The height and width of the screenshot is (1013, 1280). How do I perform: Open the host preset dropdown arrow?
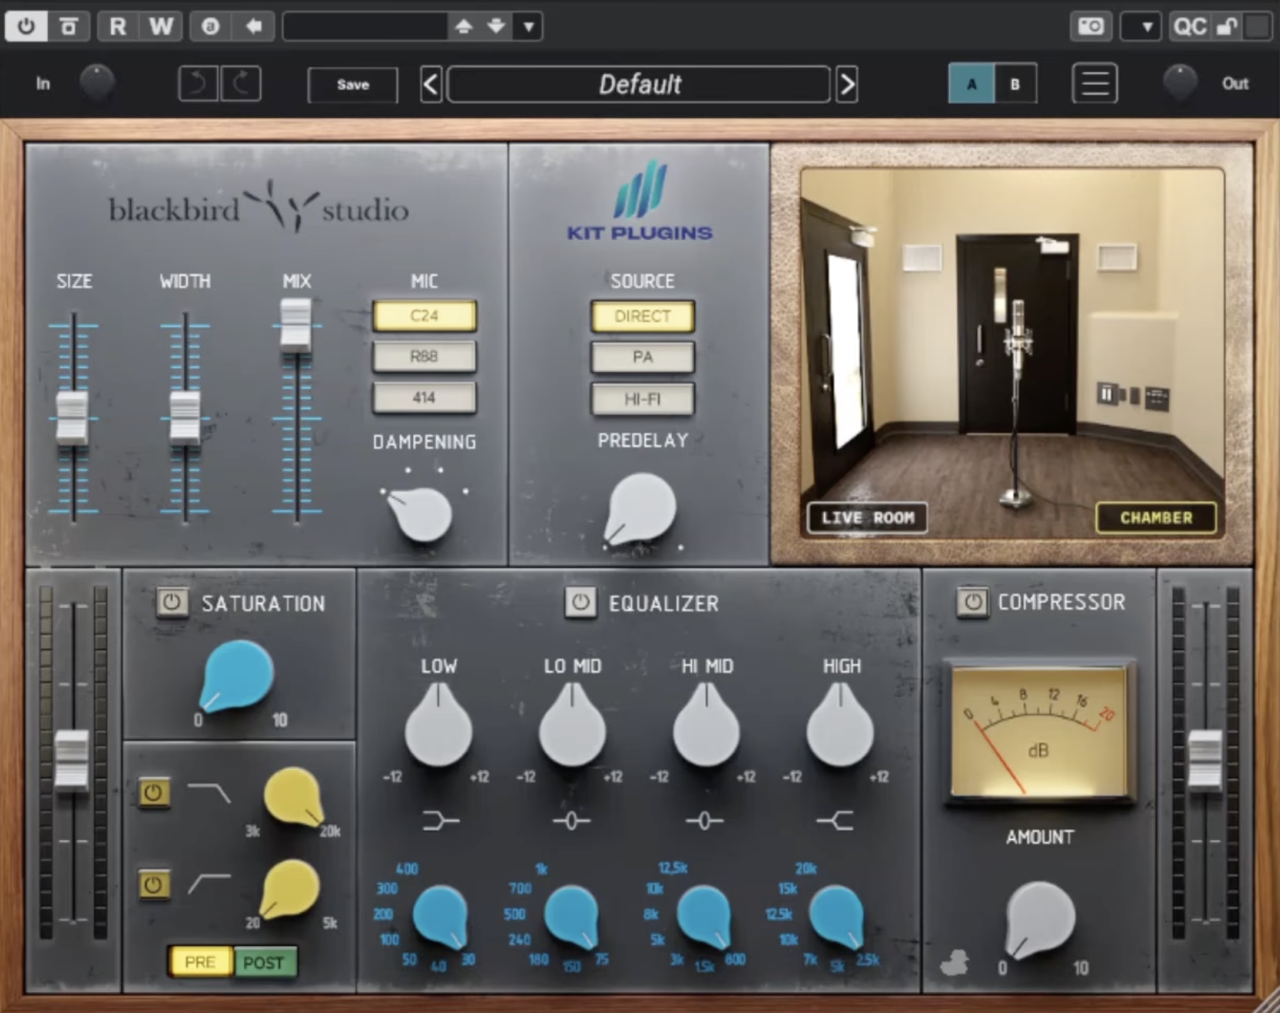[529, 26]
